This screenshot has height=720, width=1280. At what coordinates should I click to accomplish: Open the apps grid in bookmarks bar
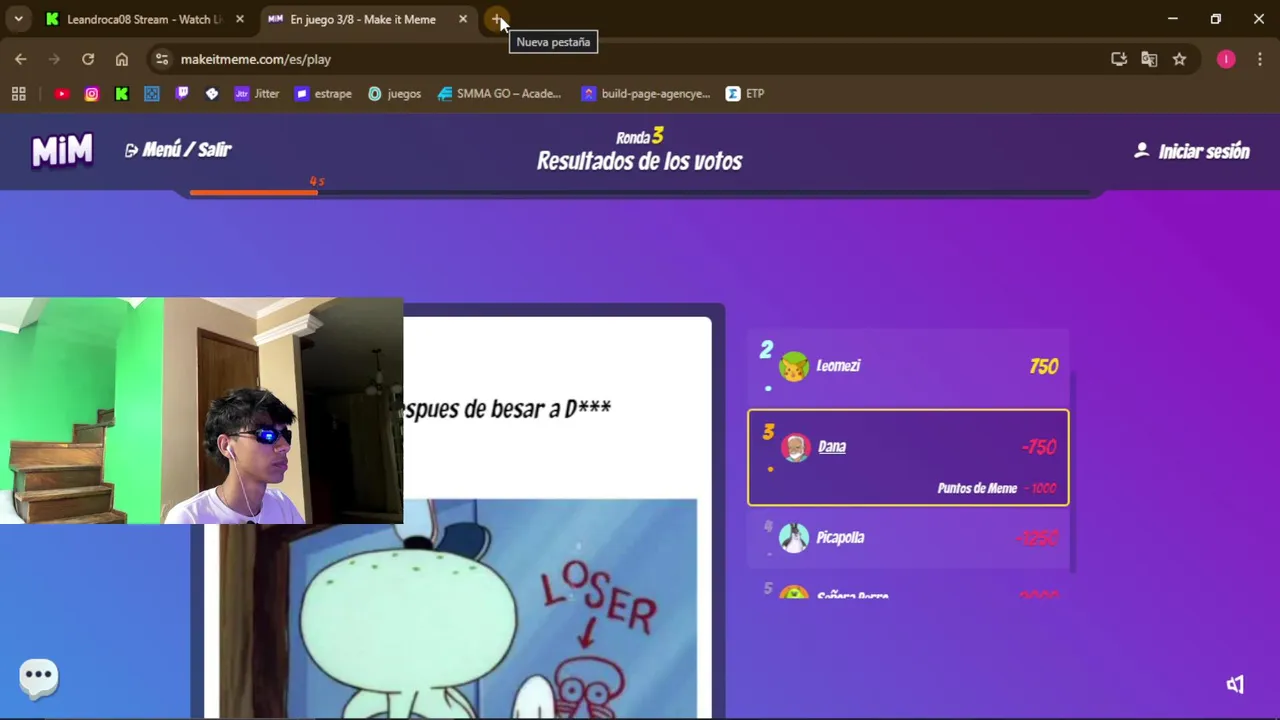(x=18, y=94)
